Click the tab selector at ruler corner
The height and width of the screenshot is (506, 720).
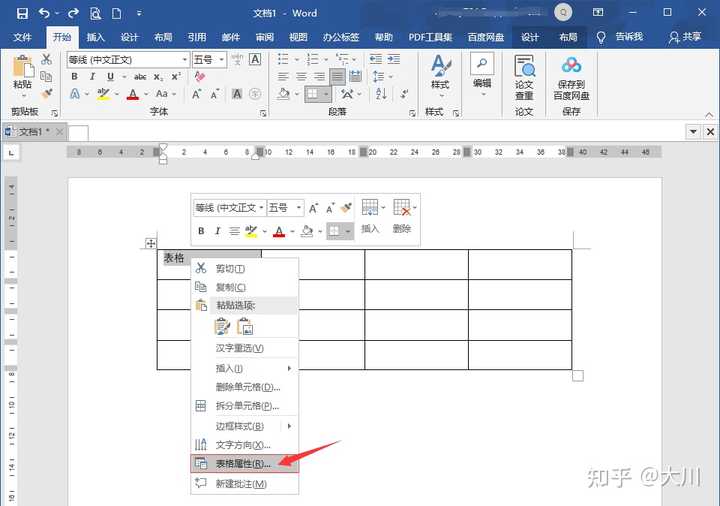(x=11, y=152)
